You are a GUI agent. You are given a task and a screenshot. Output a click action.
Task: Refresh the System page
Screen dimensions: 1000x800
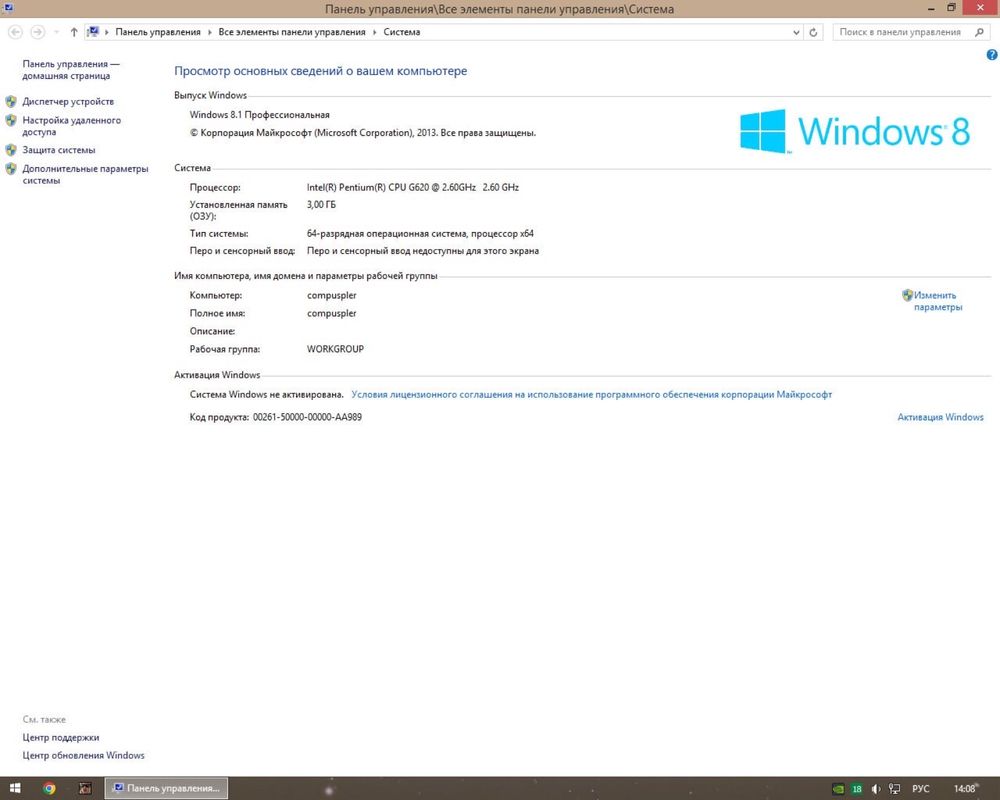[813, 32]
